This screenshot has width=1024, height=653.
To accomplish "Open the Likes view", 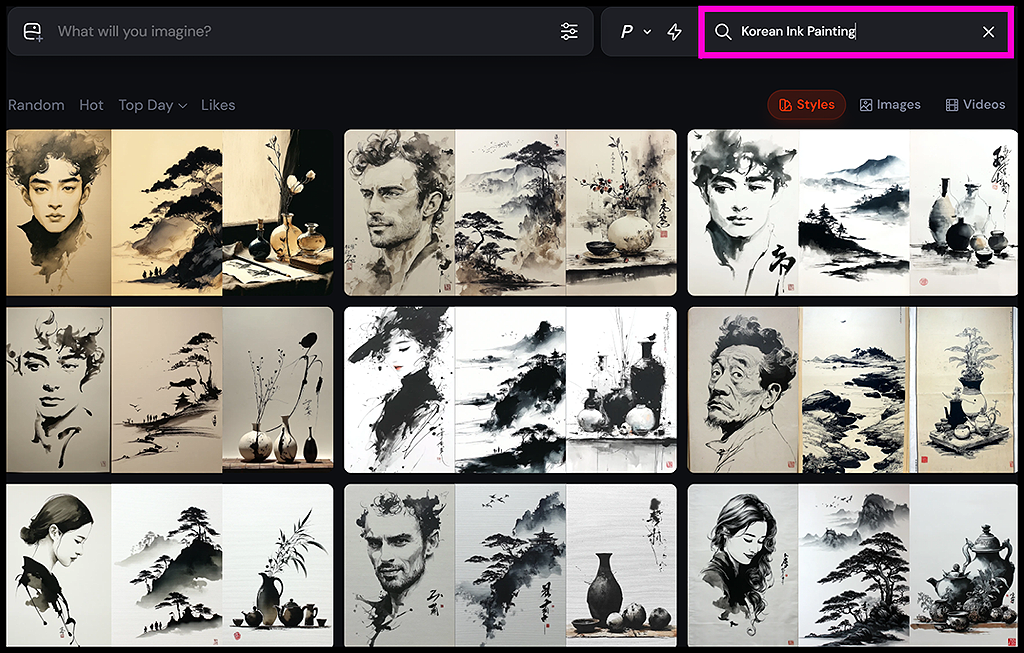I will coord(218,105).
